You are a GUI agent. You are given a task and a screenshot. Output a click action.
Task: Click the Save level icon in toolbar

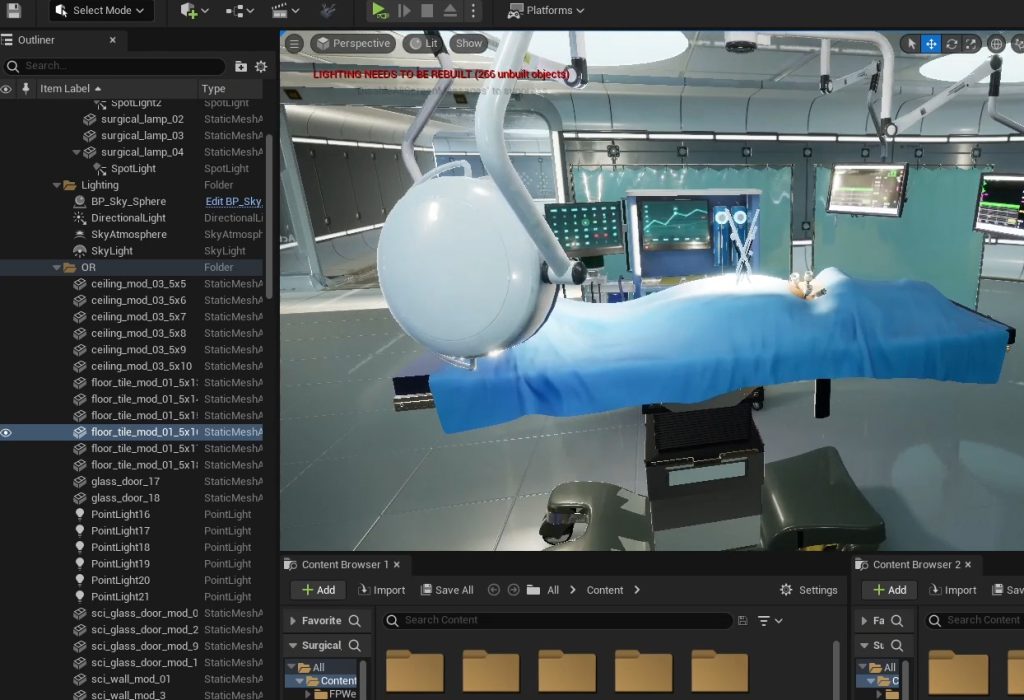[14, 11]
